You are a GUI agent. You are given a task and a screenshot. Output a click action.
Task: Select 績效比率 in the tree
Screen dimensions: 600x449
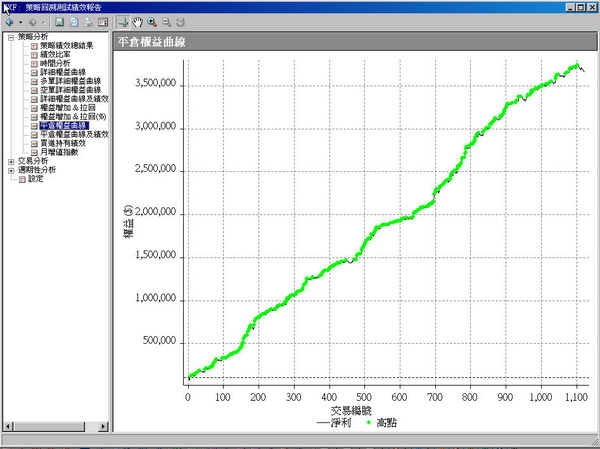(55, 54)
